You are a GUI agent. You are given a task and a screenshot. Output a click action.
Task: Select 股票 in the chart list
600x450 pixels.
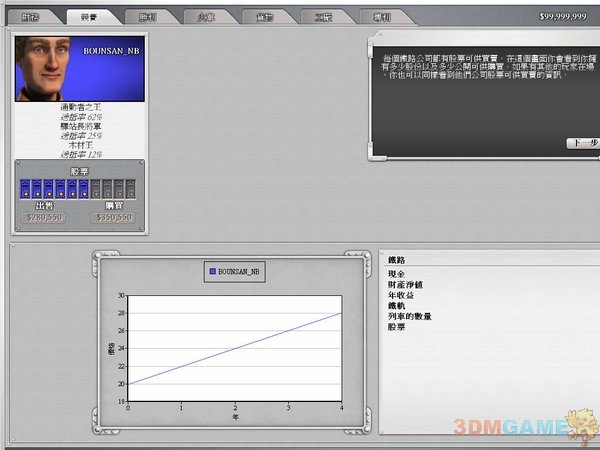click(397, 326)
